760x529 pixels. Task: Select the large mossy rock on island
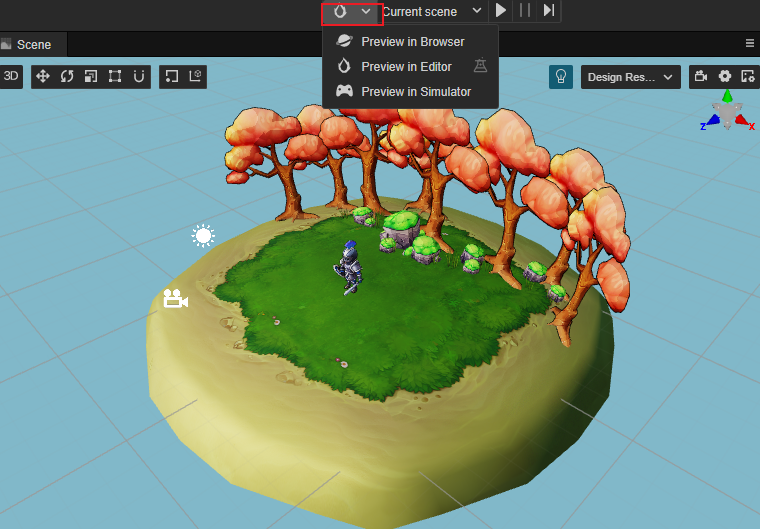[401, 229]
